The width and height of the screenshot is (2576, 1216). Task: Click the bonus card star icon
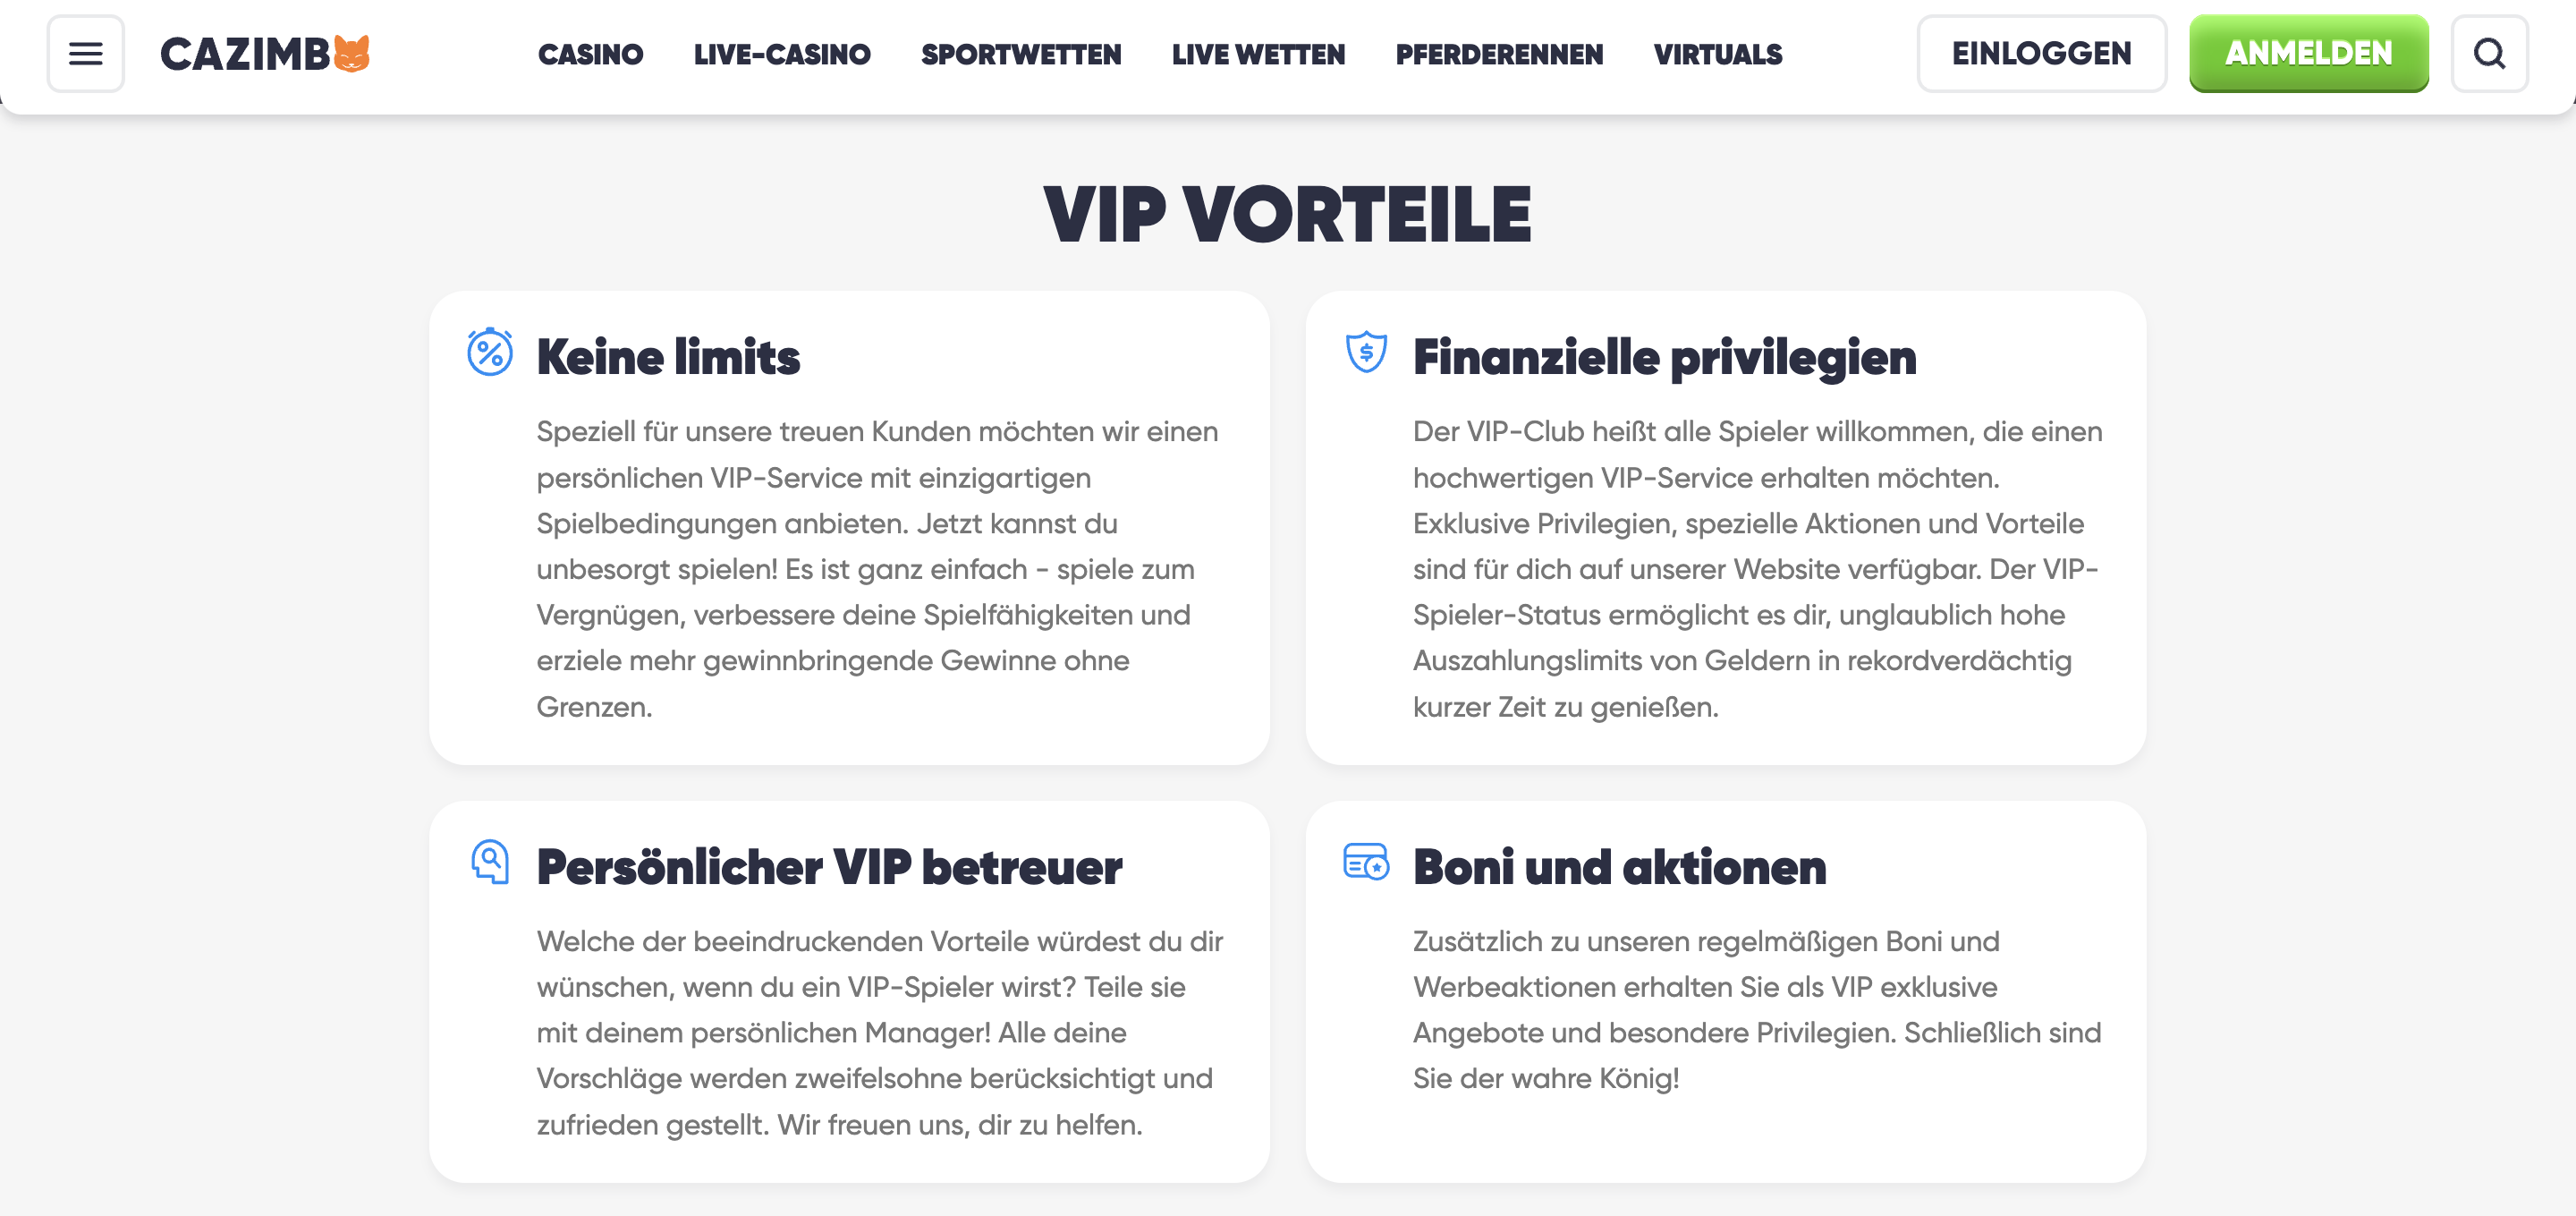point(1366,861)
